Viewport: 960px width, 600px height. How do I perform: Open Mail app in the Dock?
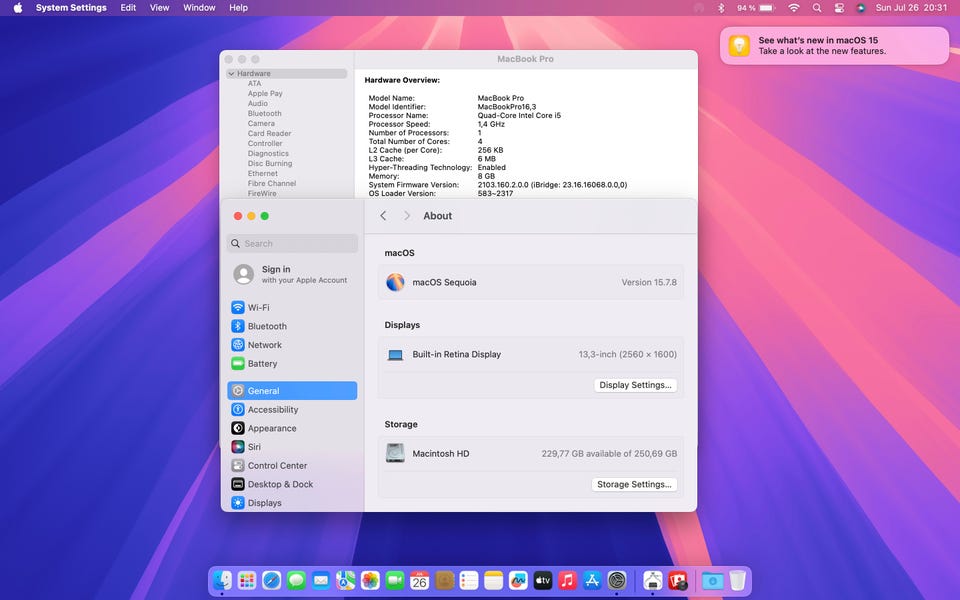(x=321, y=580)
